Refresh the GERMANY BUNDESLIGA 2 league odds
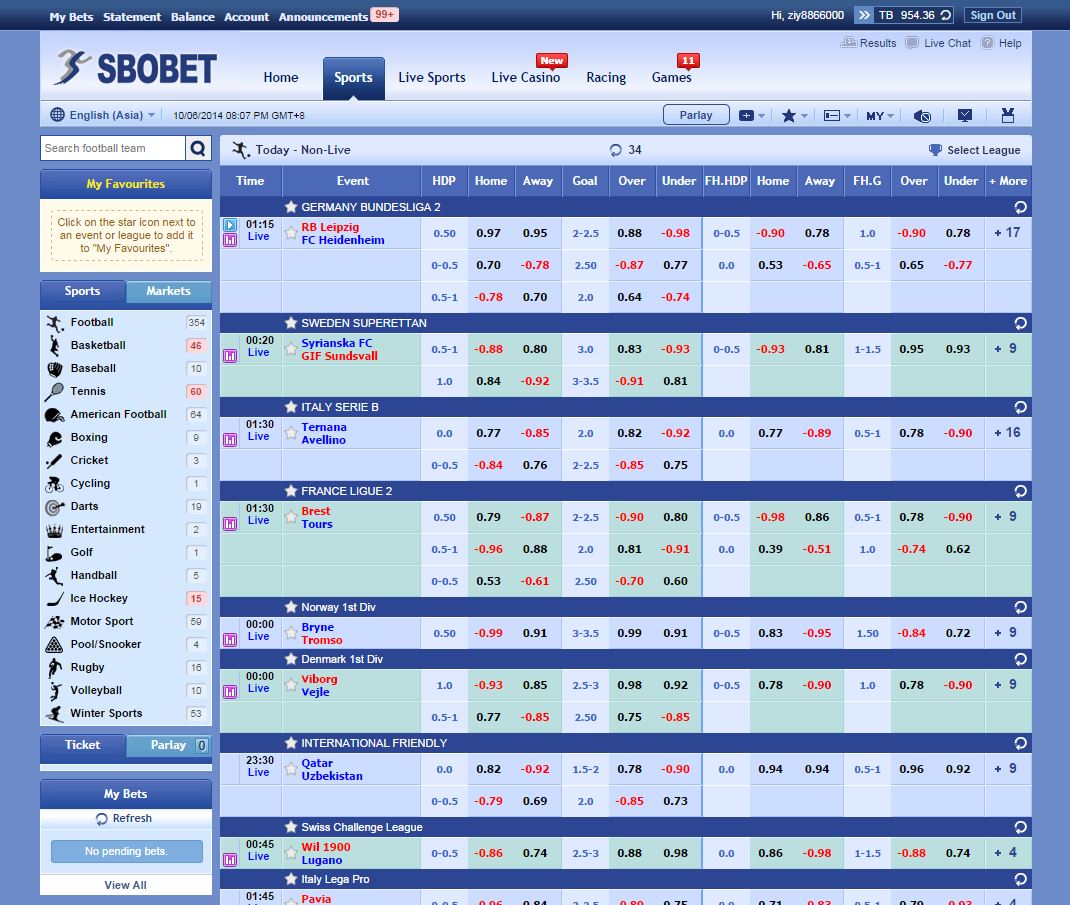1070x905 pixels. [x=1019, y=207]
